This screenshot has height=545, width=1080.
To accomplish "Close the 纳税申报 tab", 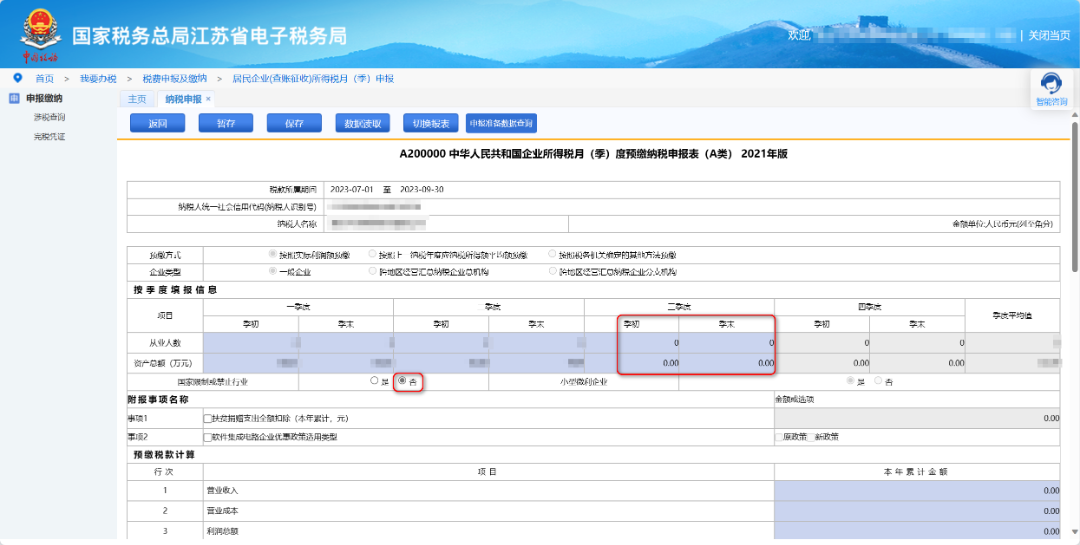I will [208, 99].
